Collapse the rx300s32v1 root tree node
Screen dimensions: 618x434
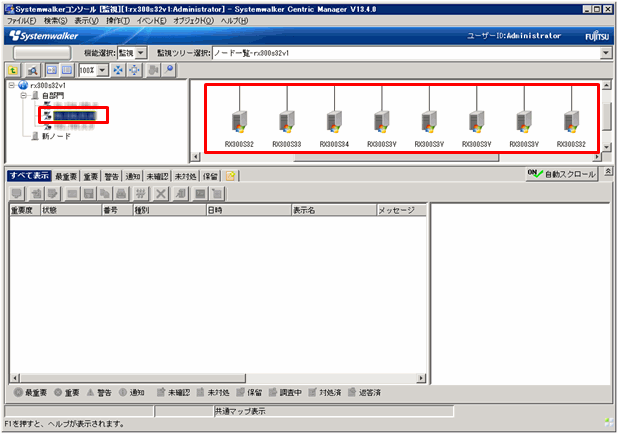pyautogui.click(x=12, y=85)
